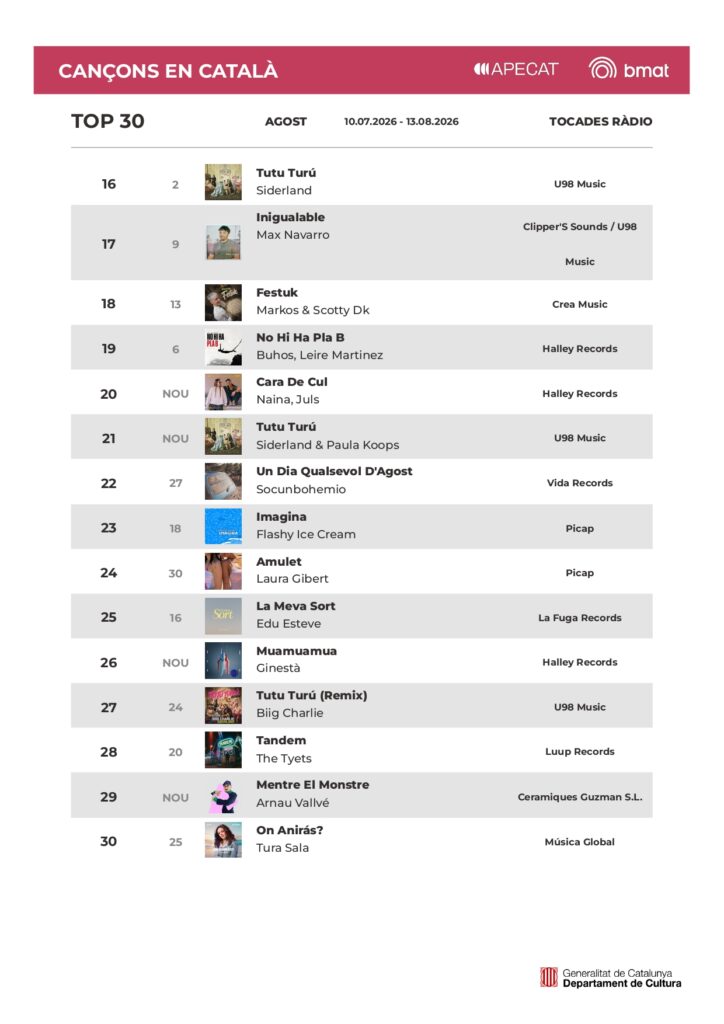Select the Tandem cover by The Tyets
This screenshot has width=724, height=1024.
tap(223, 750)
